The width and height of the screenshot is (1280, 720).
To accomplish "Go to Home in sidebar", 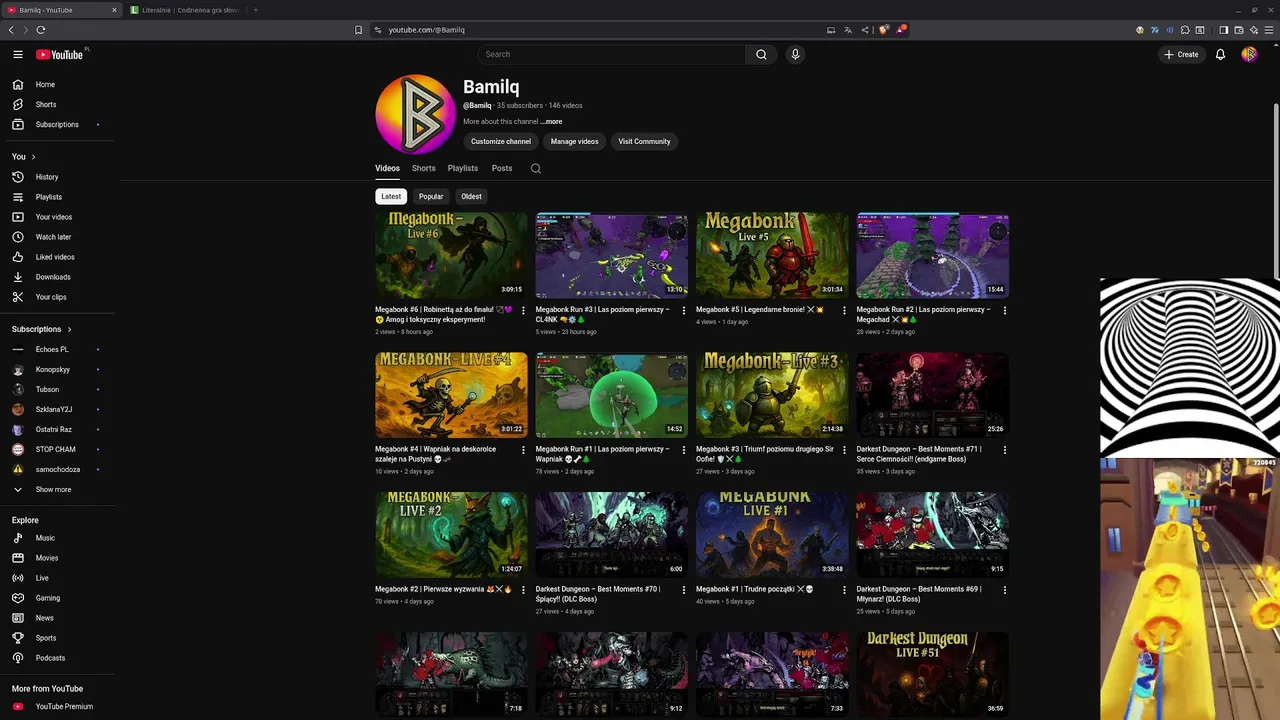I will point(59,84).
